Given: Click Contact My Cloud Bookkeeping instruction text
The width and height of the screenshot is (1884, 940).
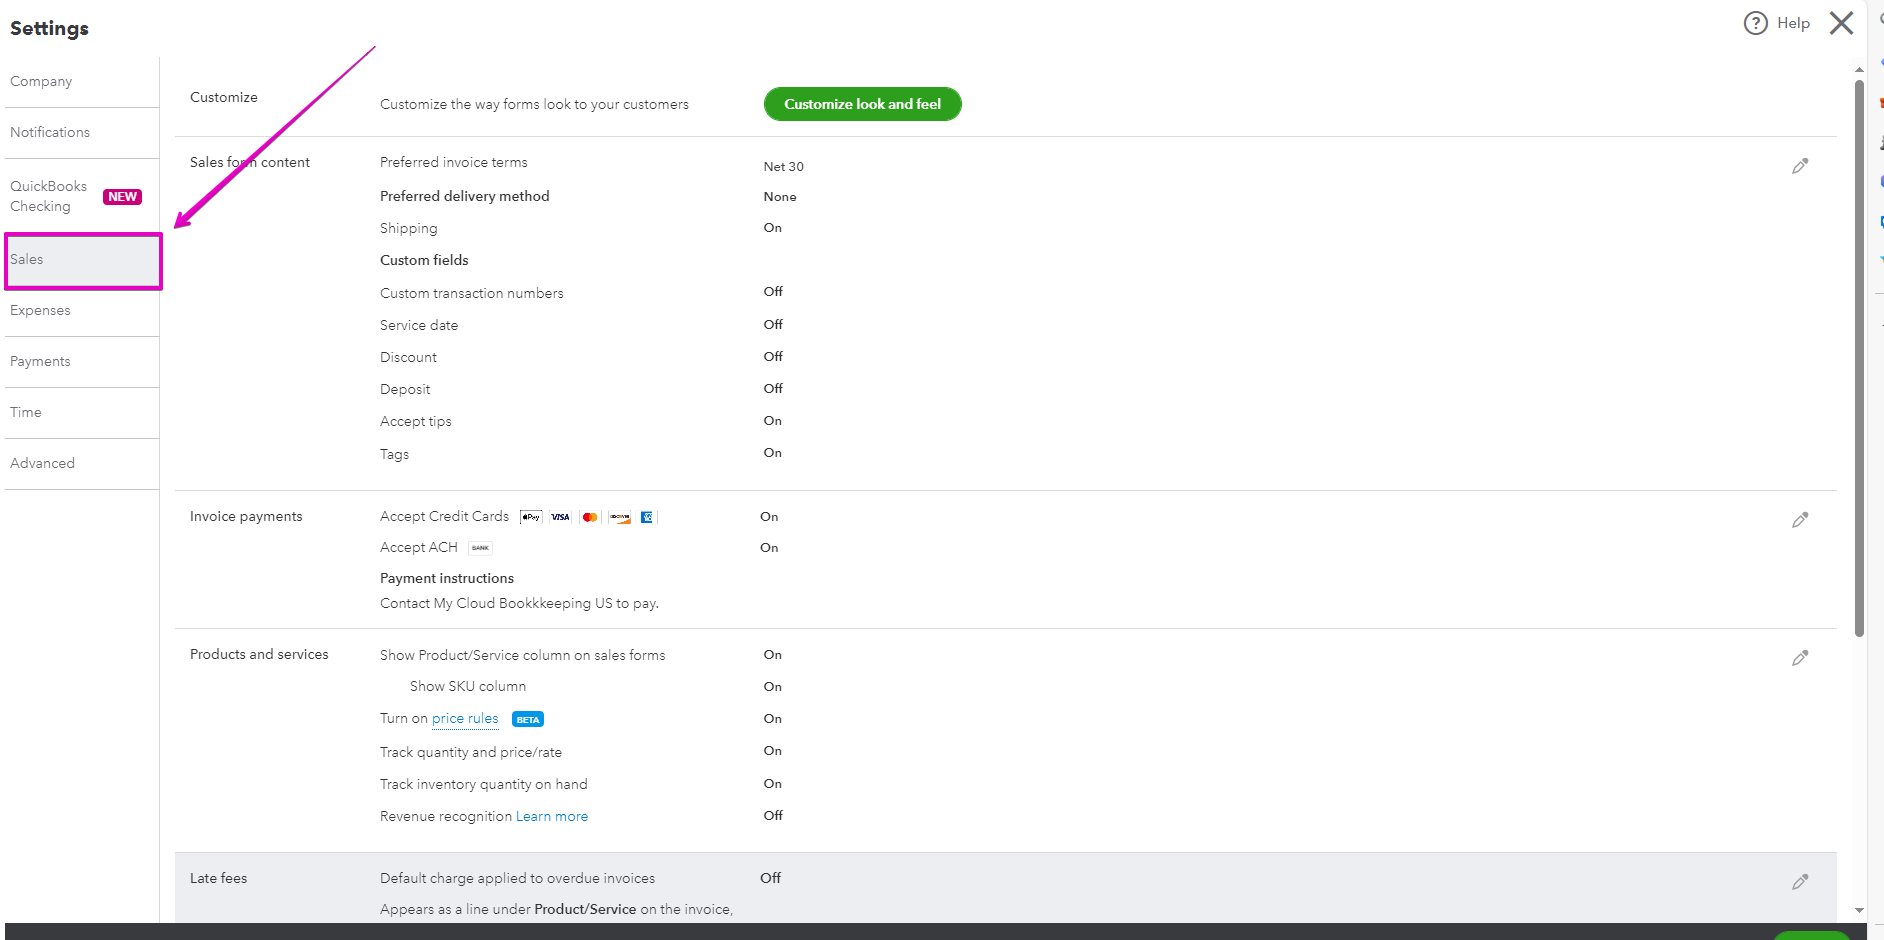Looking at the screenshot, I should point(519,604).
